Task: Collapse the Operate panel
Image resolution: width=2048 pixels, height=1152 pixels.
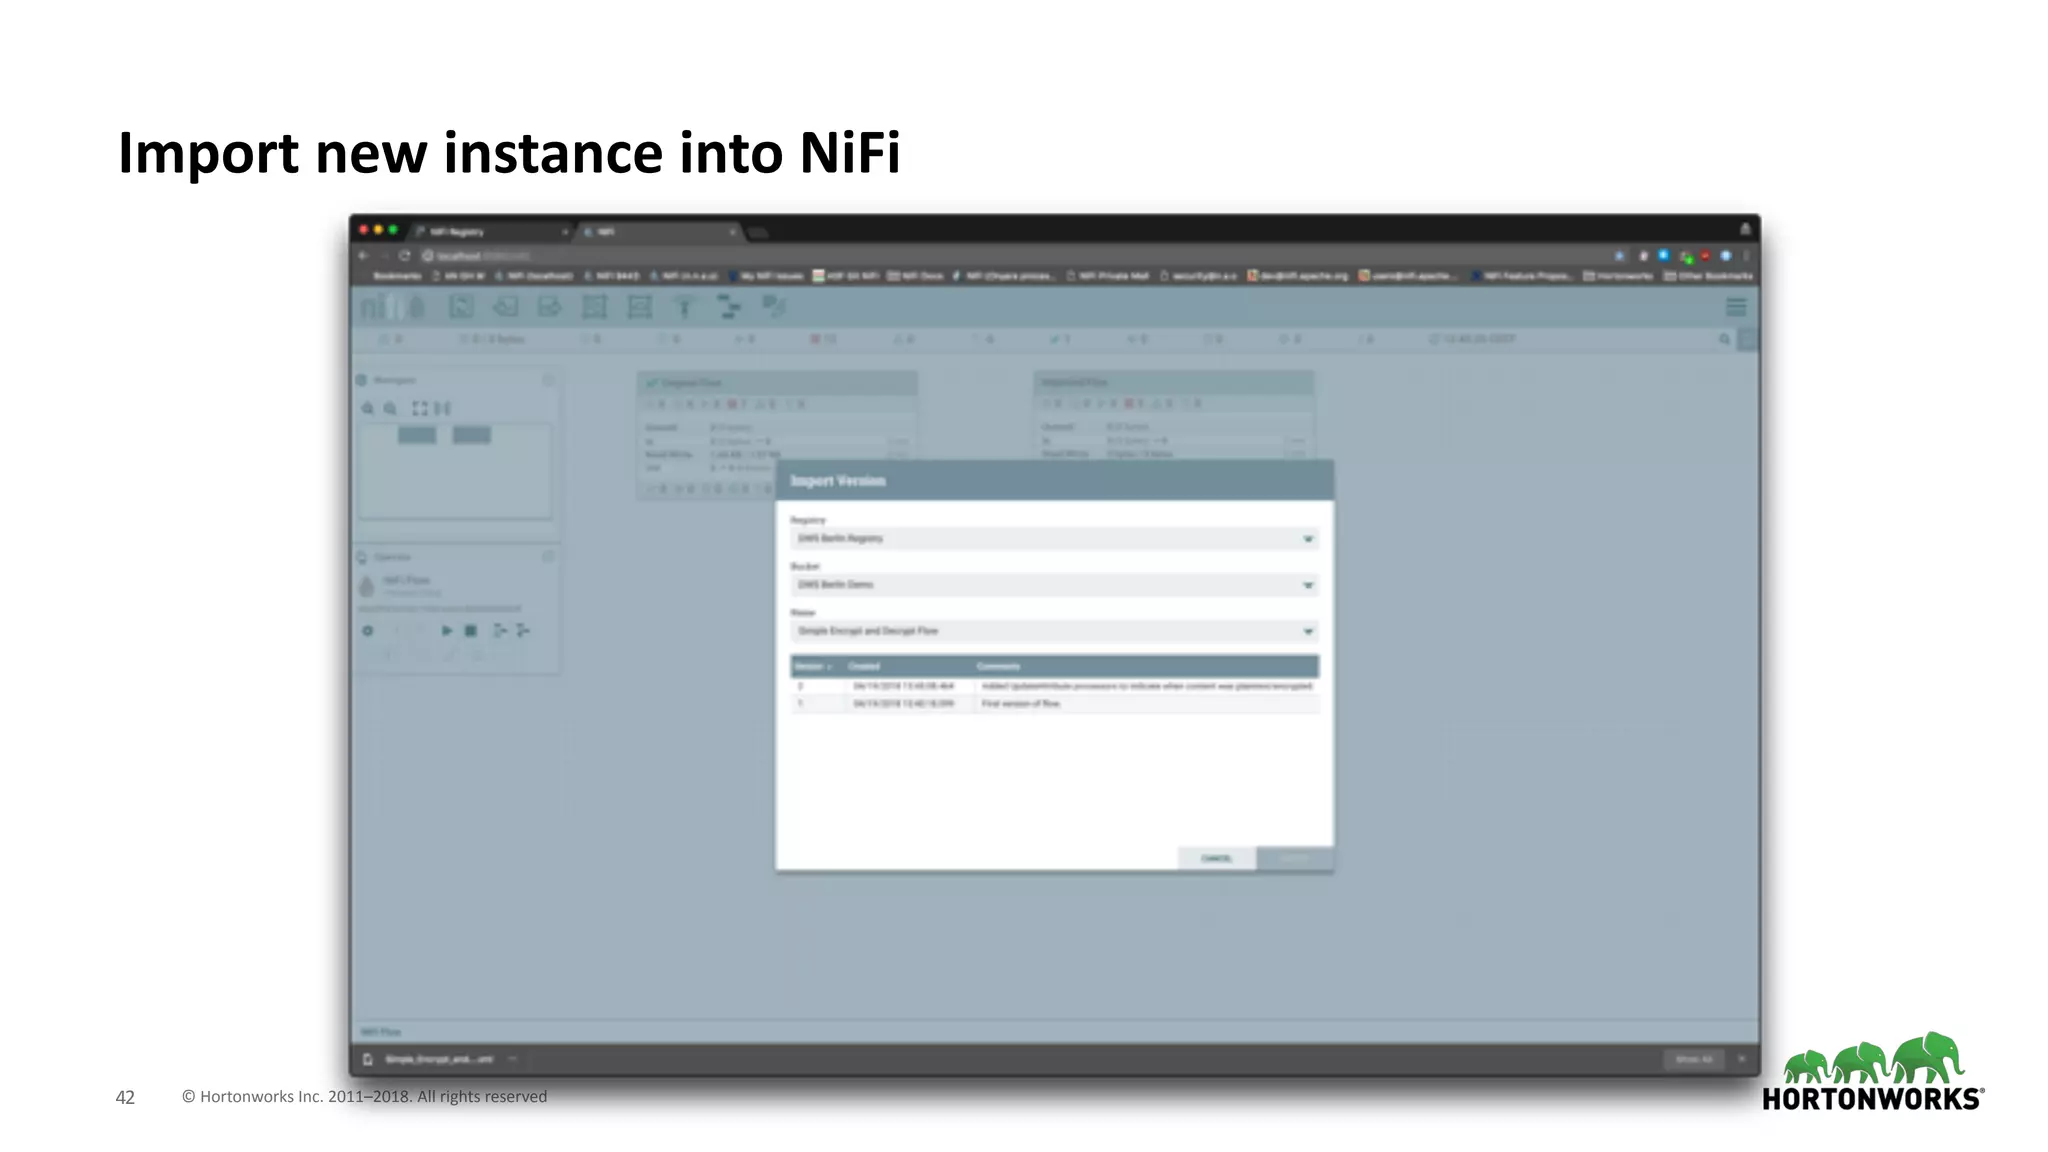Action: (x=548, y=557)
